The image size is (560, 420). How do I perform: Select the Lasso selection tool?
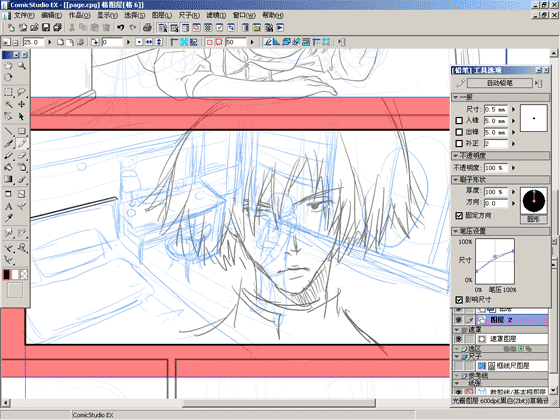(22, 92)
